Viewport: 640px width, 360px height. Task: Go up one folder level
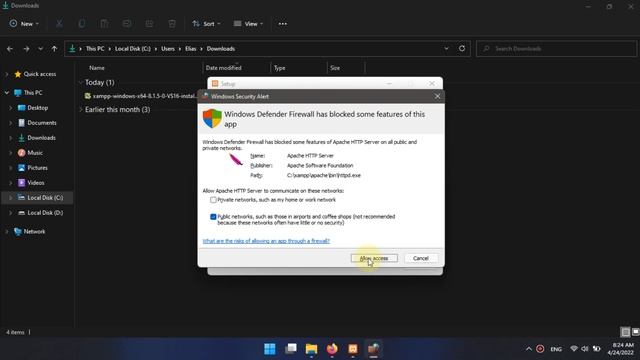54,49
